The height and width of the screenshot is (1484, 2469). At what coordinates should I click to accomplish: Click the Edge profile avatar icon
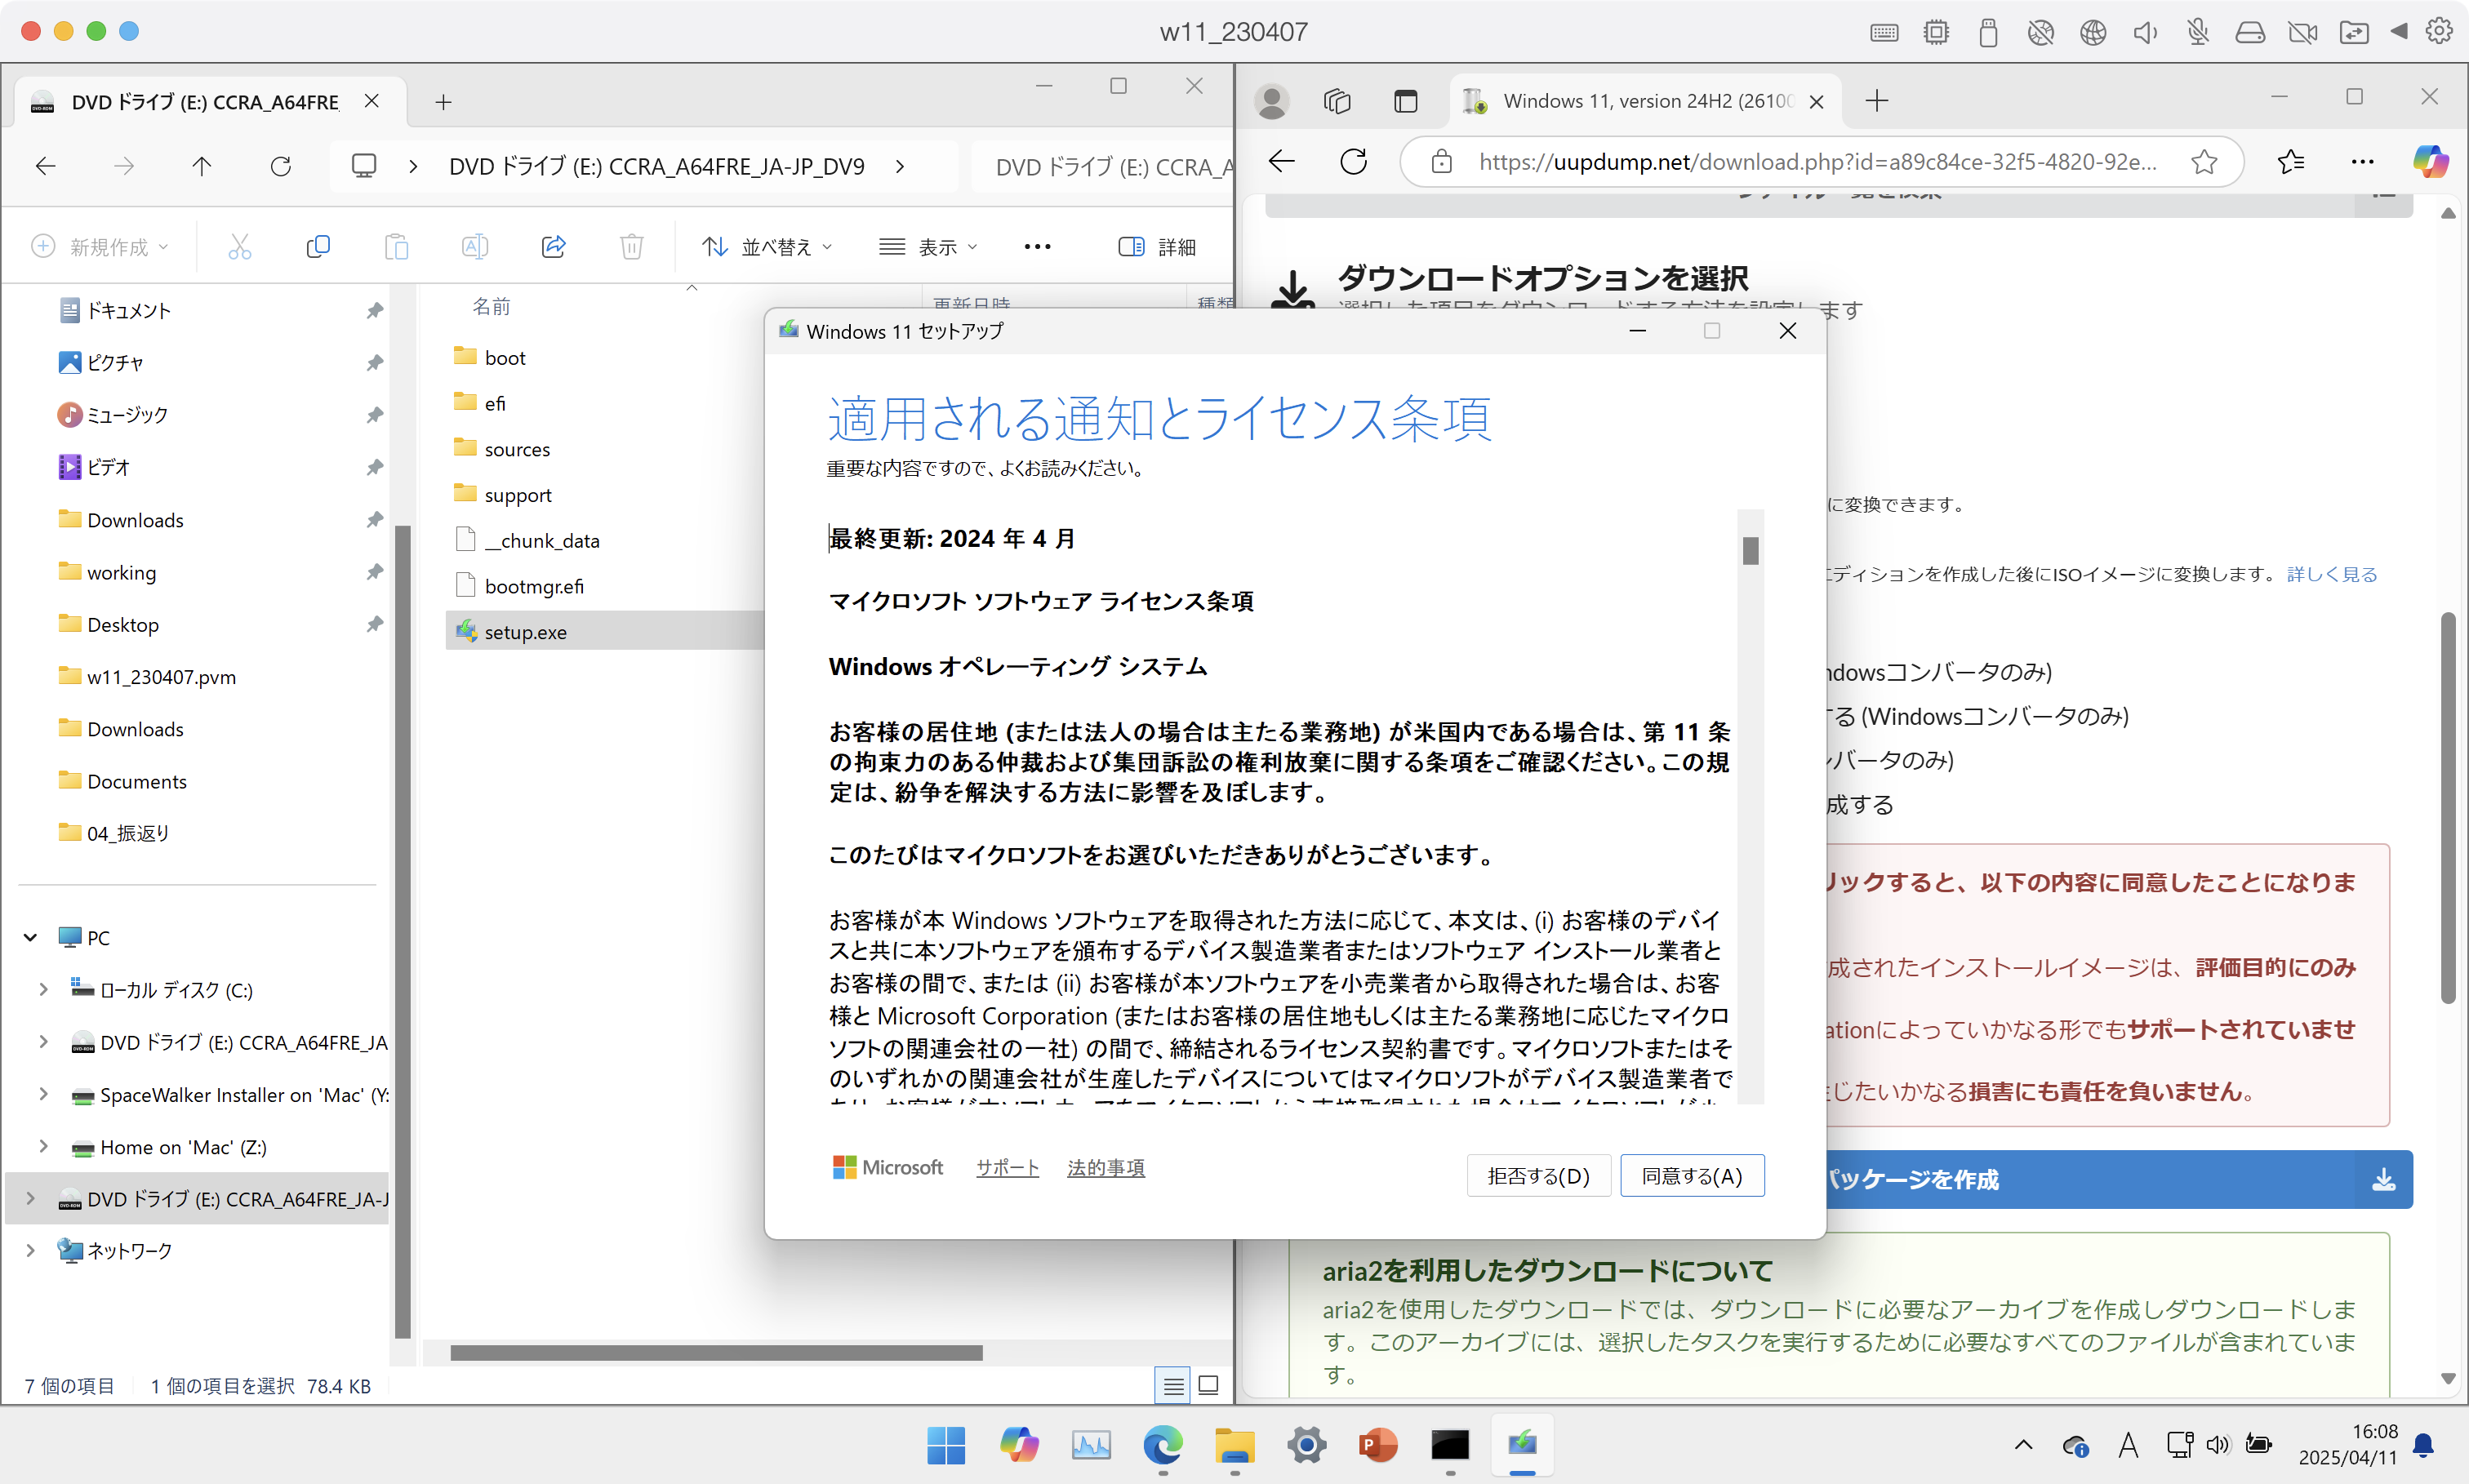click(x=1272, y=101)
